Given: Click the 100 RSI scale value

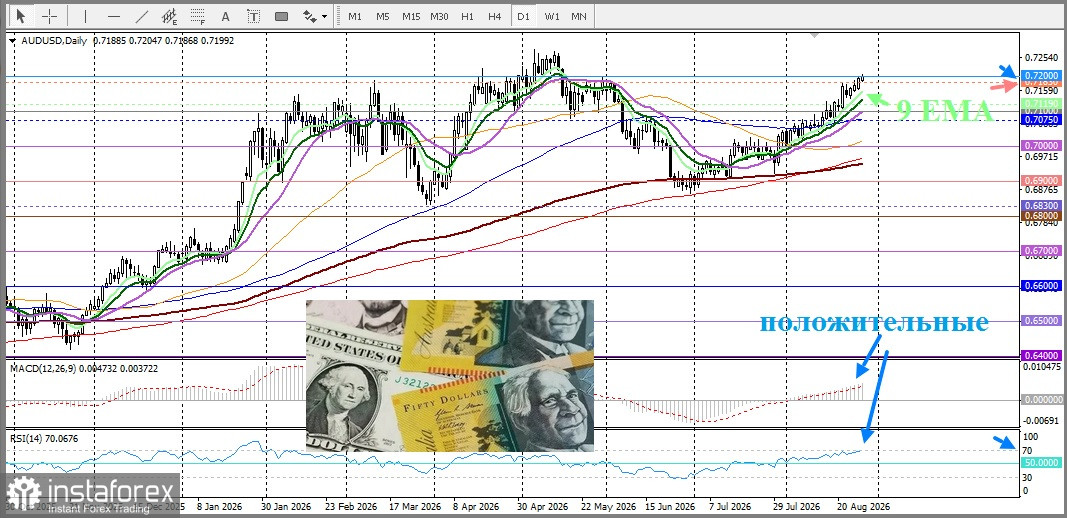Looking at the screenshot, I should tap(1030, 436).
